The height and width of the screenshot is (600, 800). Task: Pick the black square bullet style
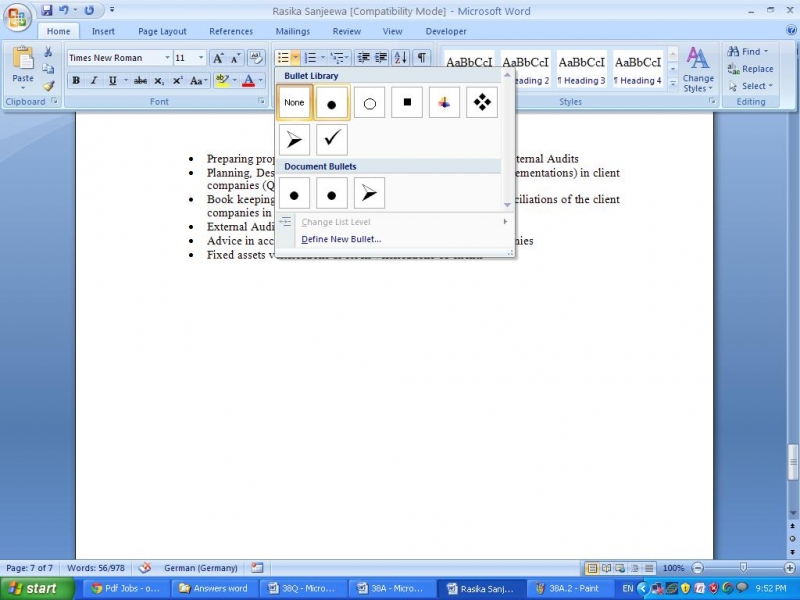(x=407, y=102)
